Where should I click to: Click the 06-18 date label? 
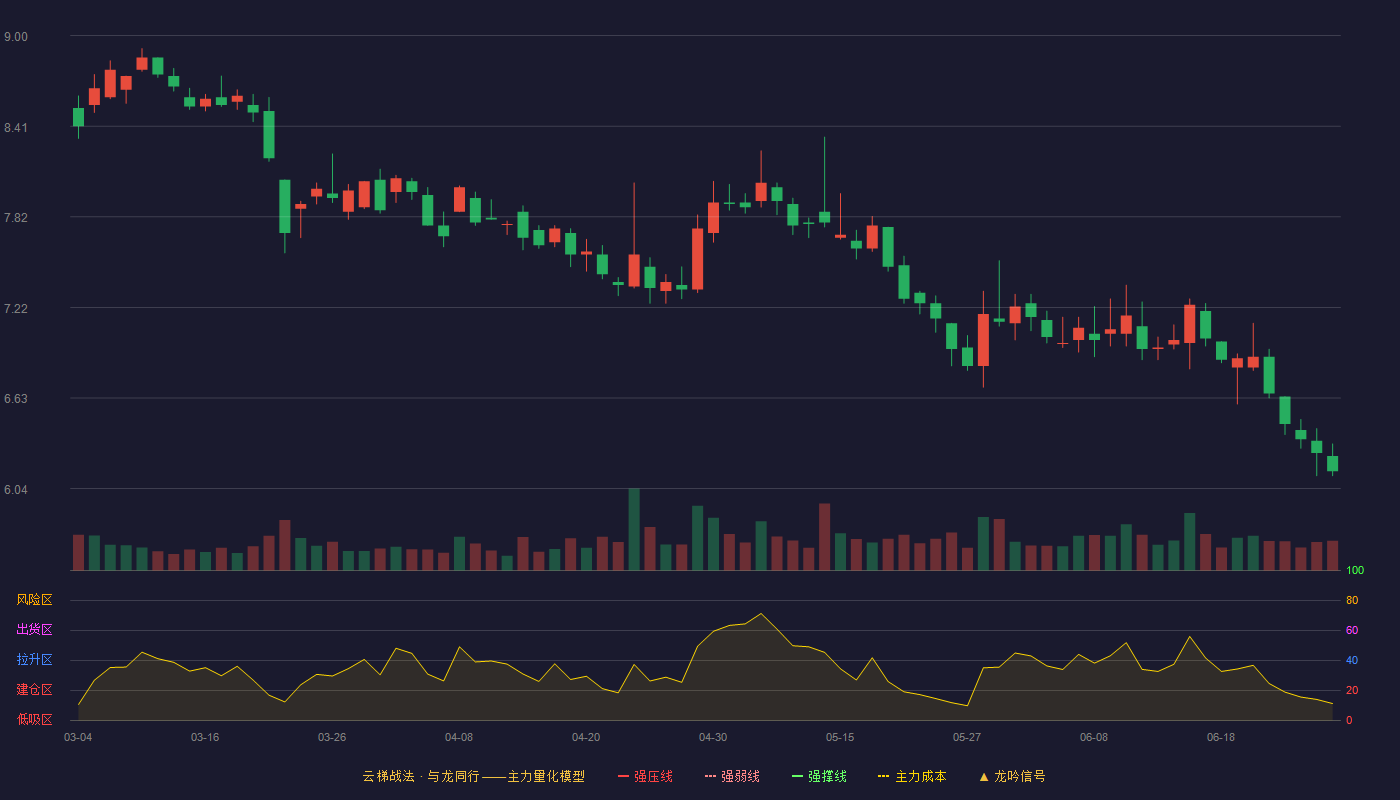1221,737
